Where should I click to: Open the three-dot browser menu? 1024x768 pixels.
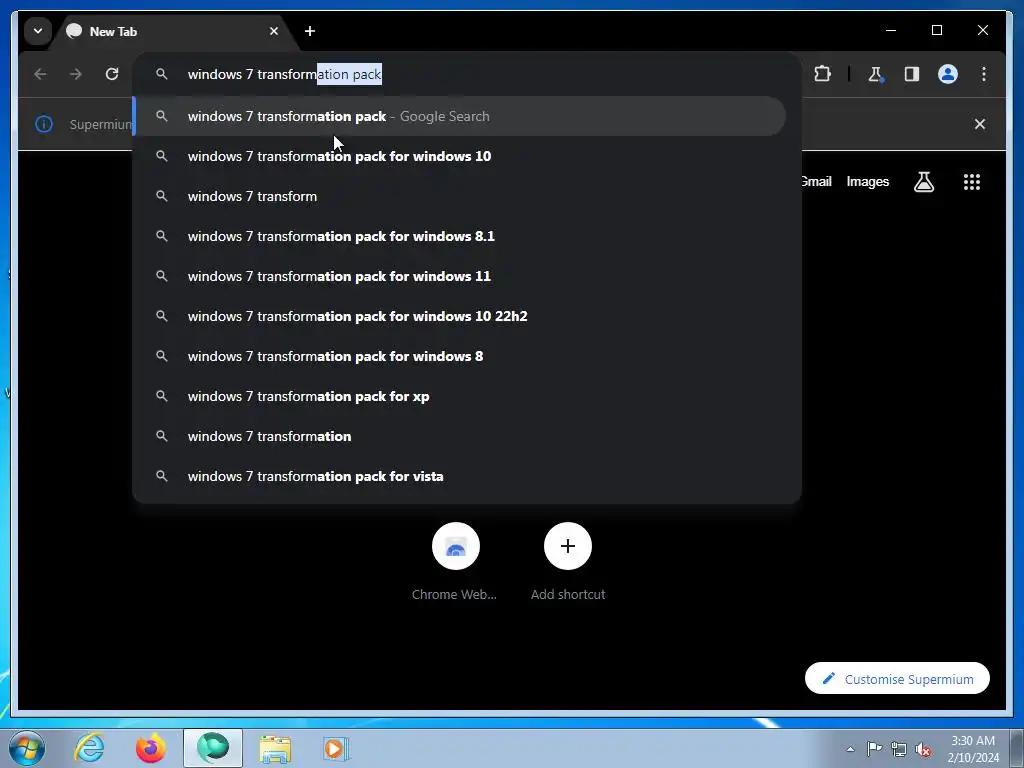pyautogui.click(x=984, y=74)
